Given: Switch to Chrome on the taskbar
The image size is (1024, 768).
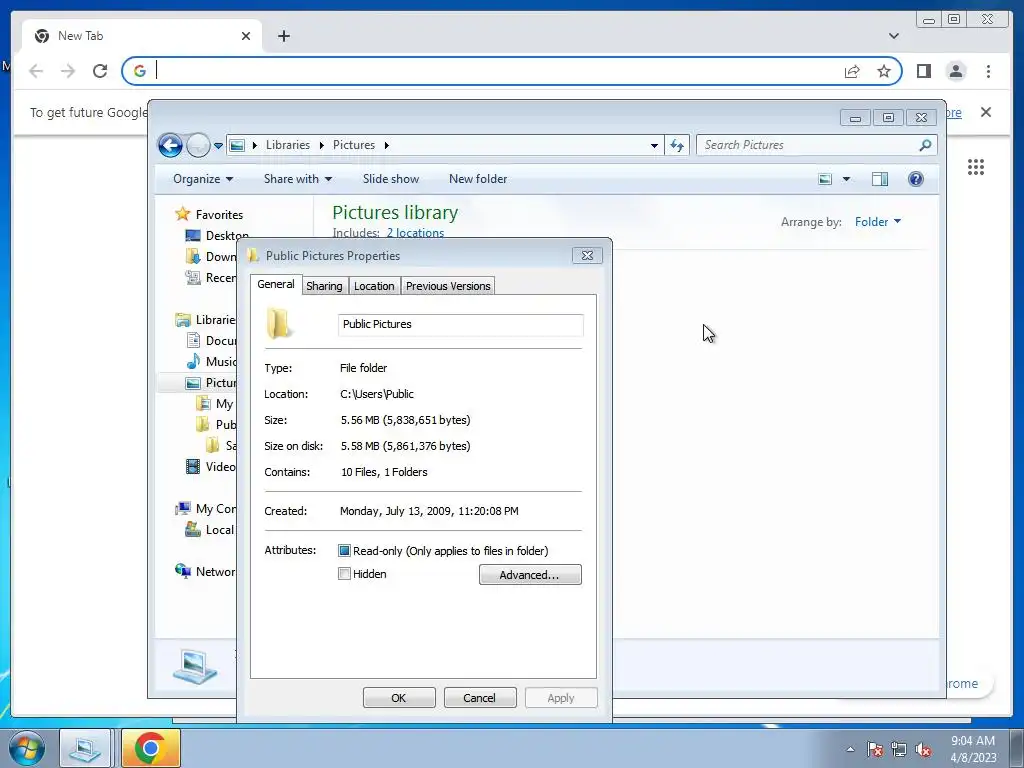Looking at the screenshot, I should (x=150, y=748).
